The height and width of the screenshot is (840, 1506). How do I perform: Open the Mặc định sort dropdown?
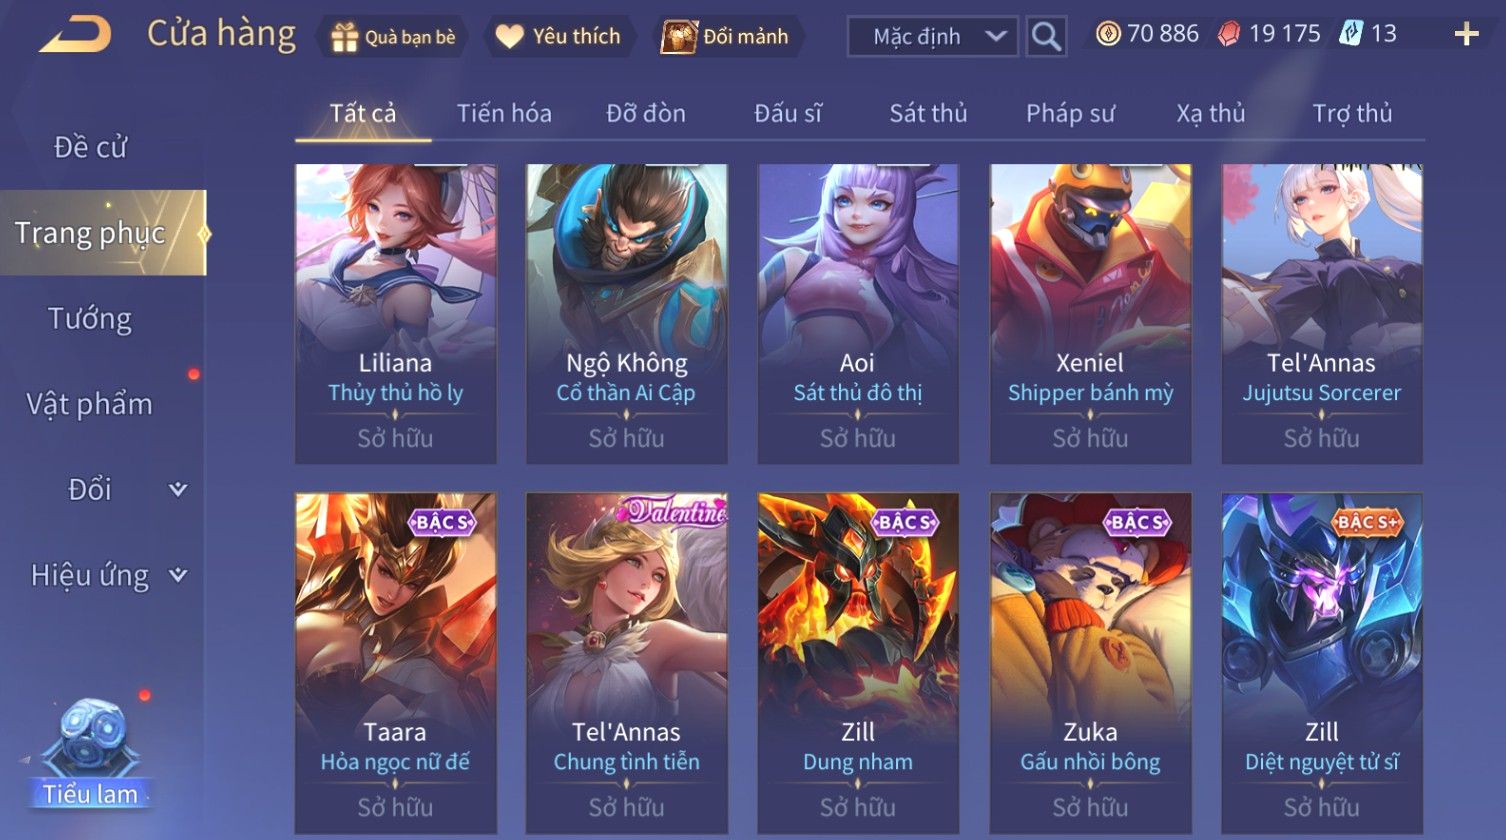932,37
